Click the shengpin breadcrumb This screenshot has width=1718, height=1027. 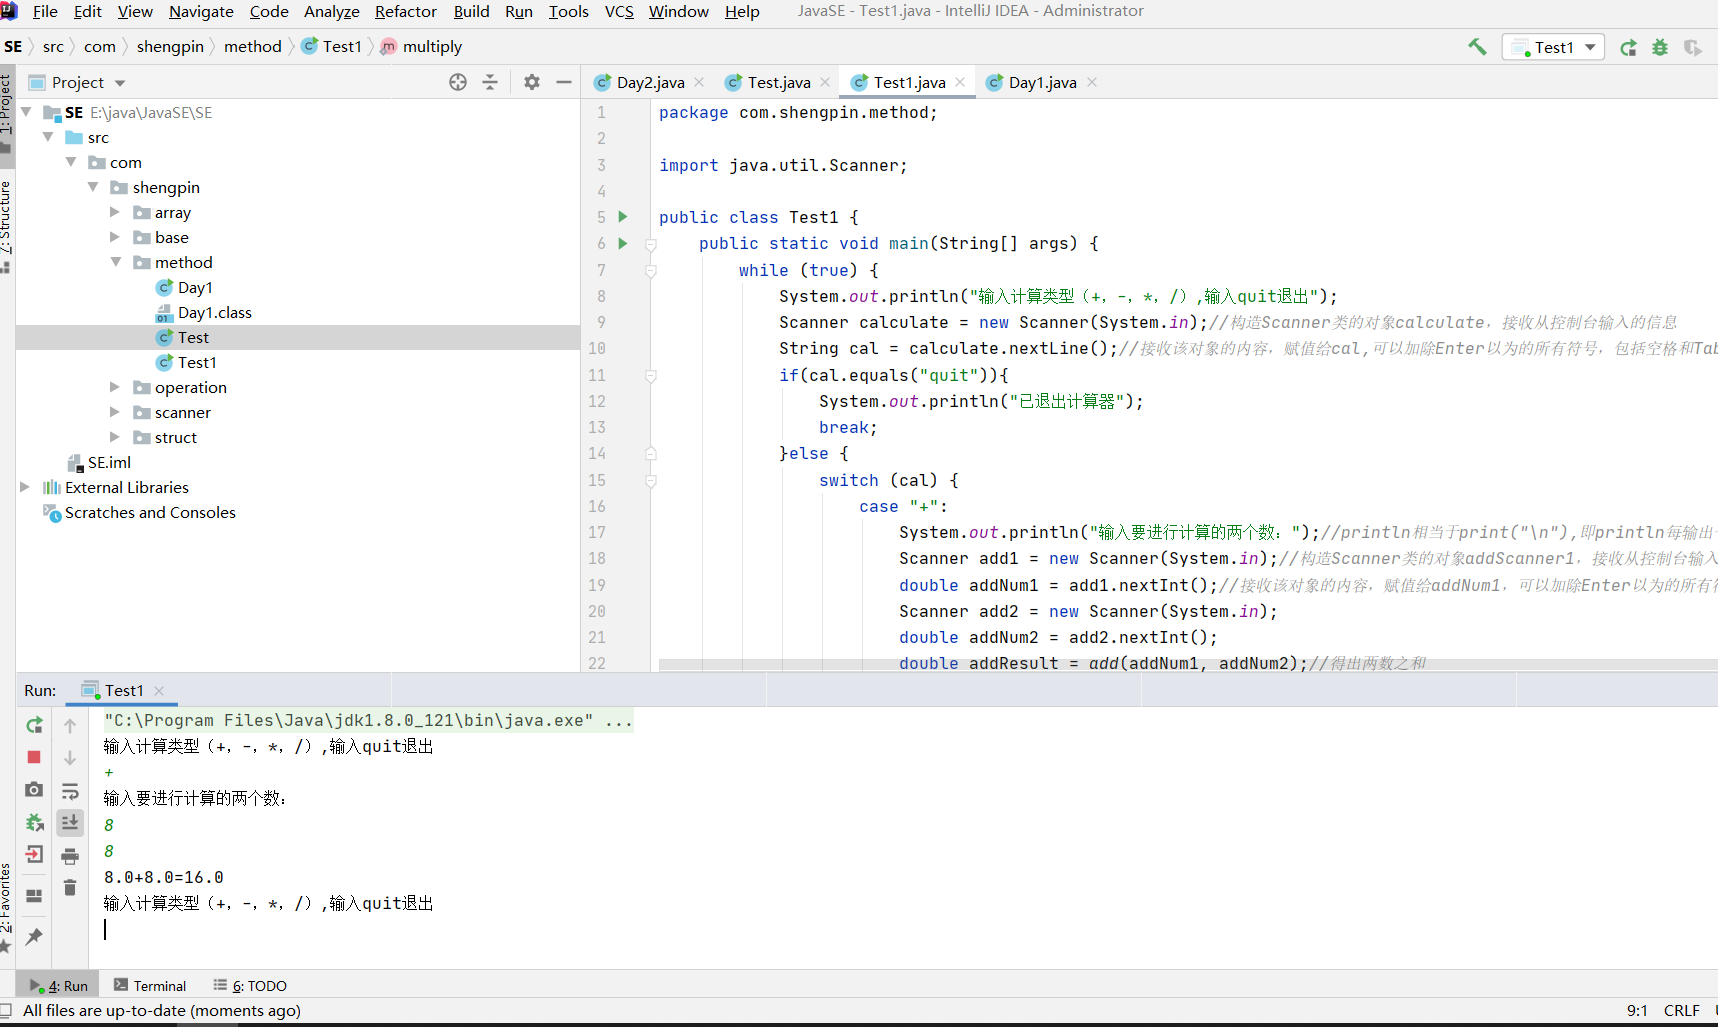(x=170, y=46)
